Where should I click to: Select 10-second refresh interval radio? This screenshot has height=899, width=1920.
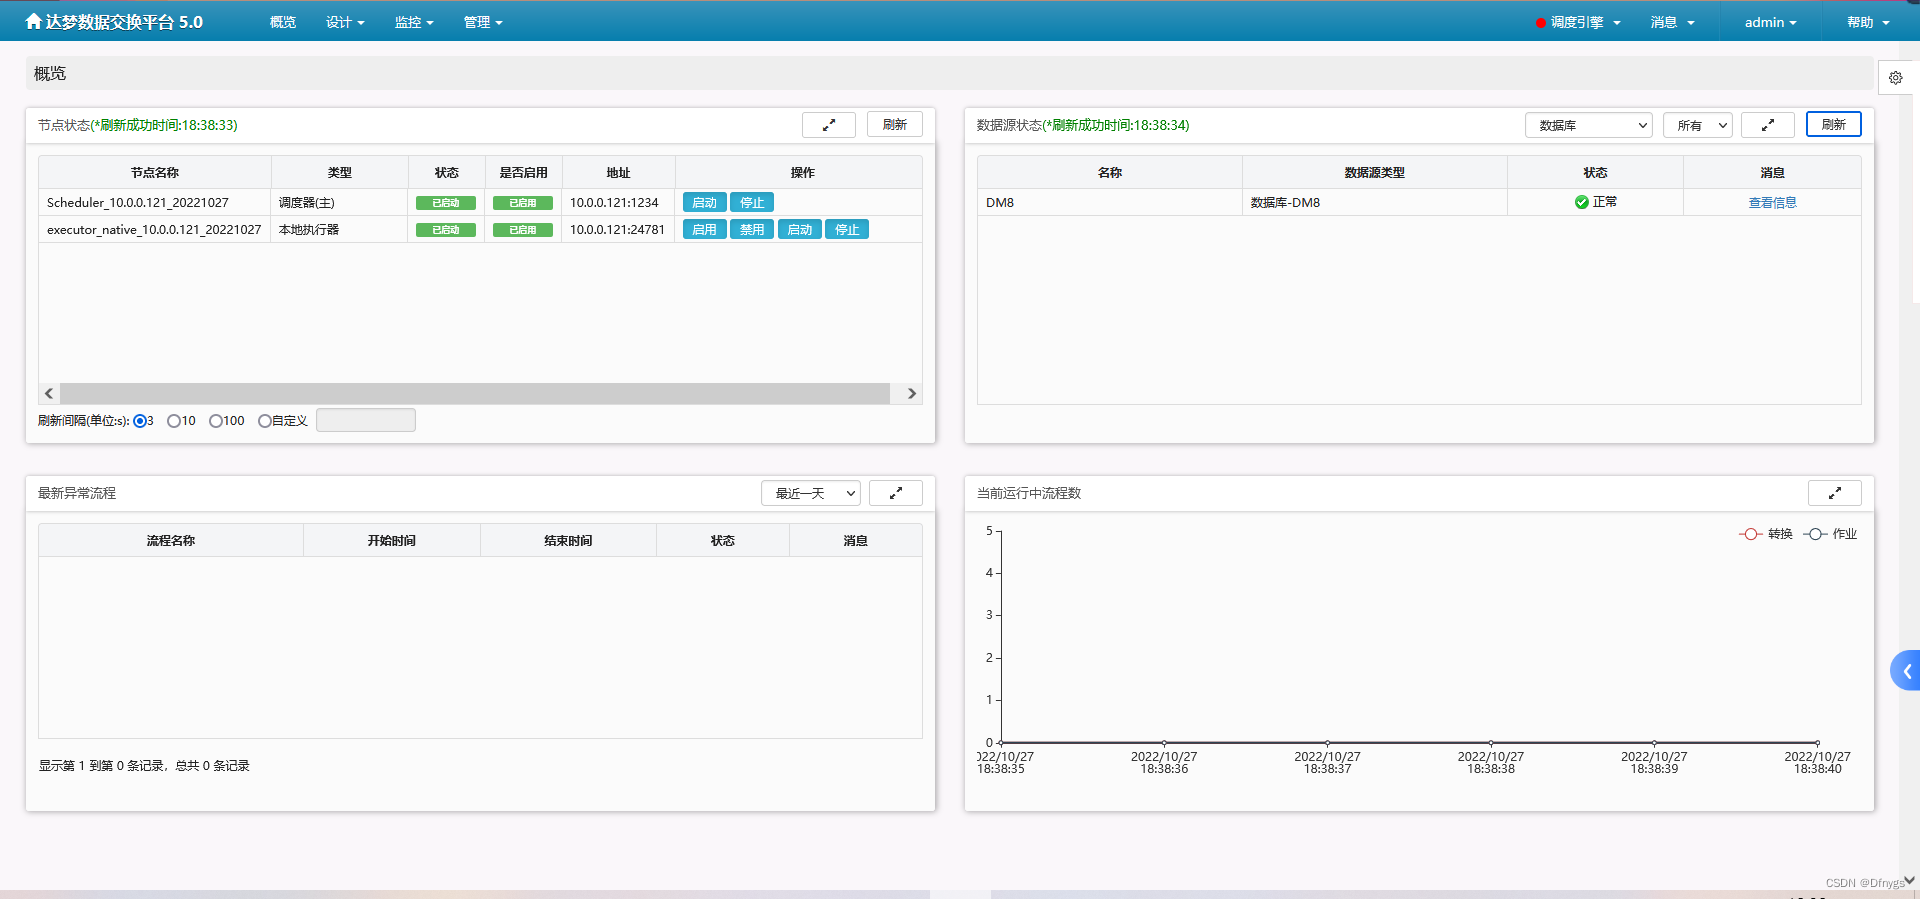[174, 421]
